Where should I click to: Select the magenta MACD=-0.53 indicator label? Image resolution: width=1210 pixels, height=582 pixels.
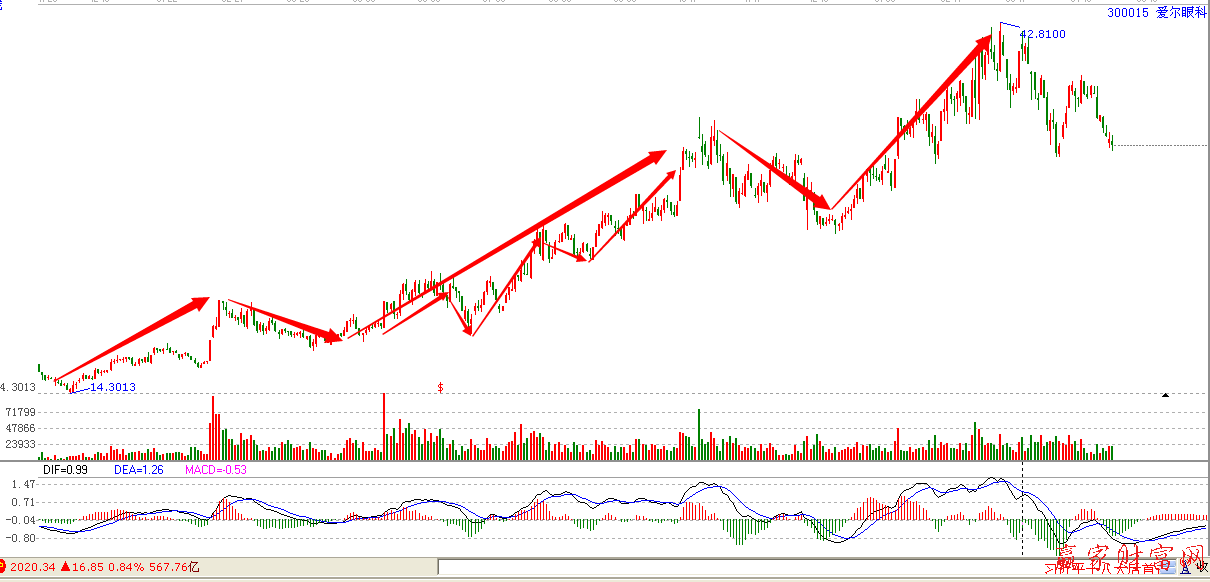click(x=216, y=469)
